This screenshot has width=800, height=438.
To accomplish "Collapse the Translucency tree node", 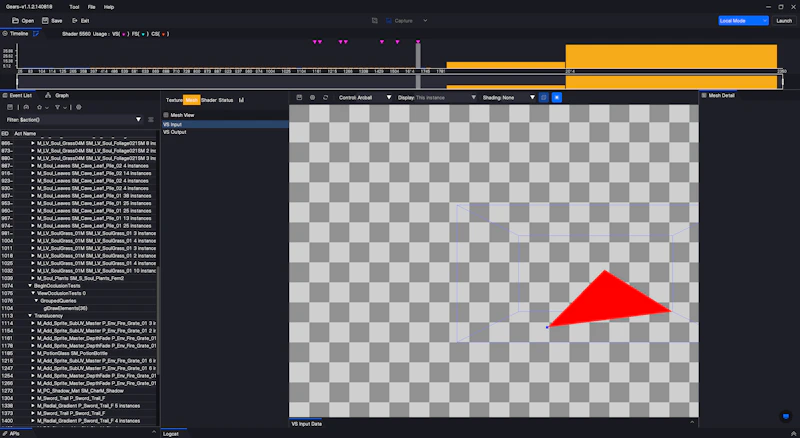I will (30, 316).
